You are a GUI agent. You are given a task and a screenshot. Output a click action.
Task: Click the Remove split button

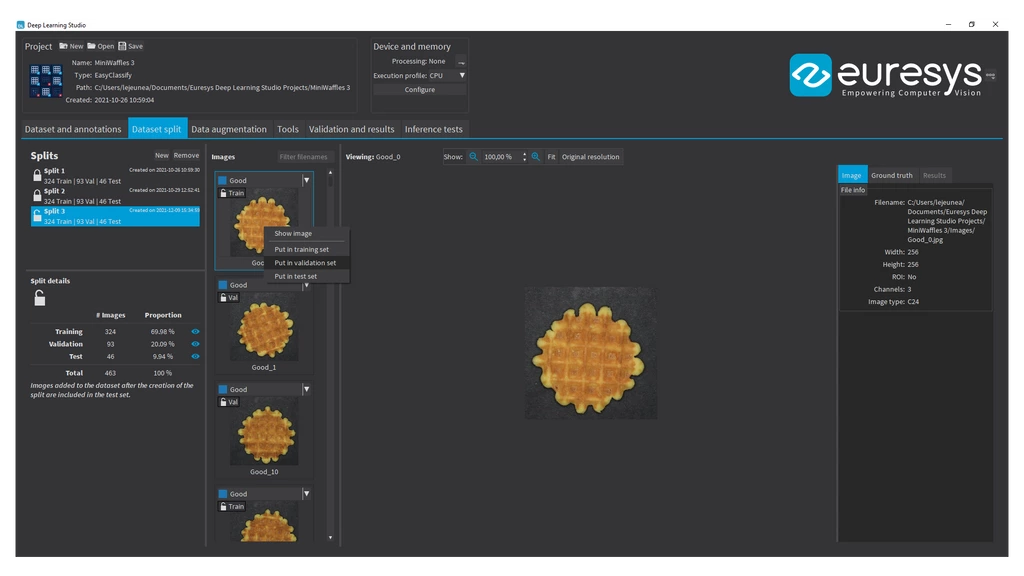coord(186,156)
